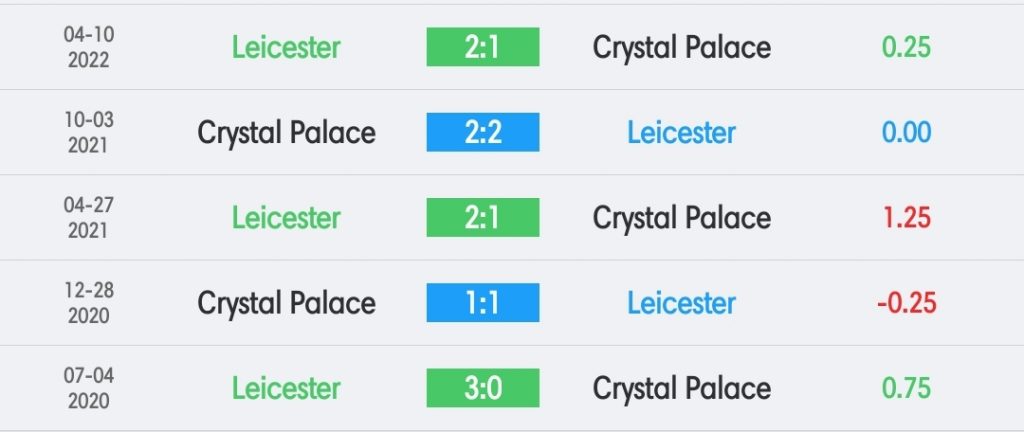Click the 0.75 handicap value
This screenshot has width=1024, height=432.
906,388
